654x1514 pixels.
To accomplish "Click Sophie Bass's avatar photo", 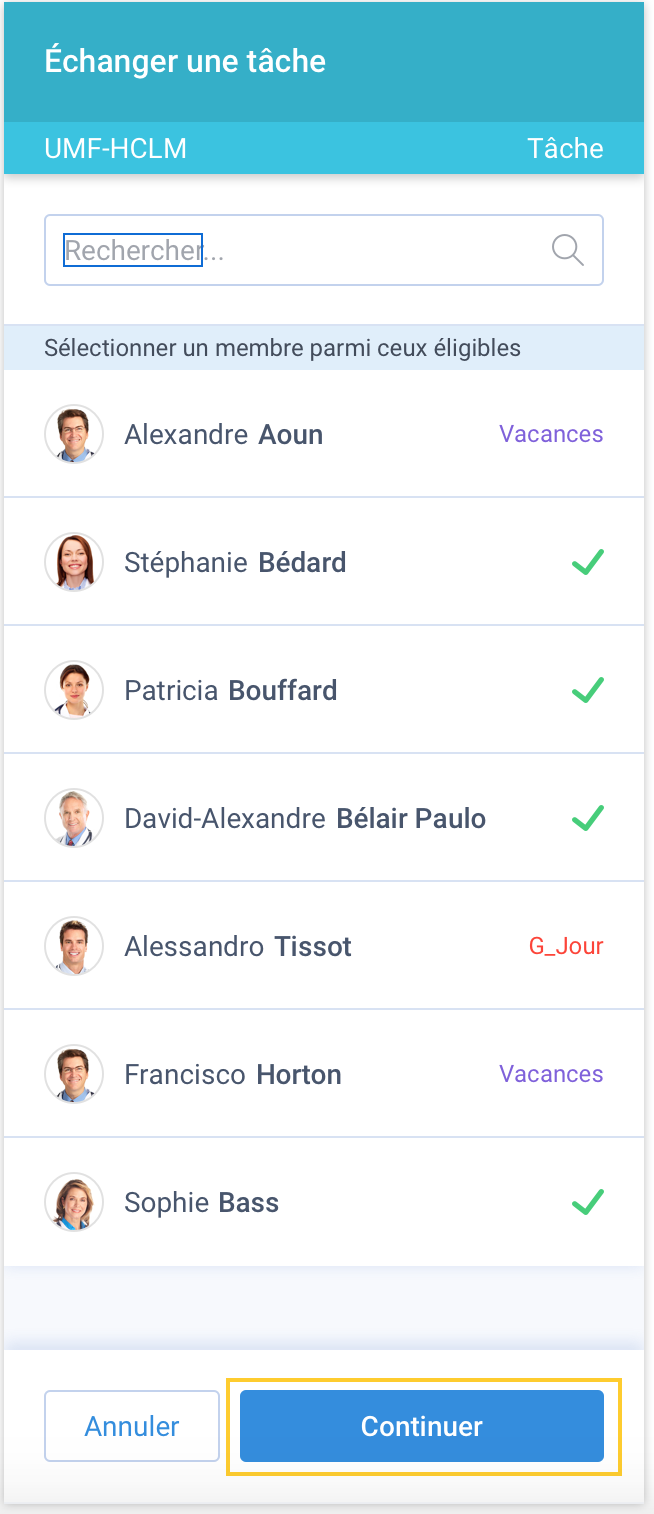I will coord(74,1202).
